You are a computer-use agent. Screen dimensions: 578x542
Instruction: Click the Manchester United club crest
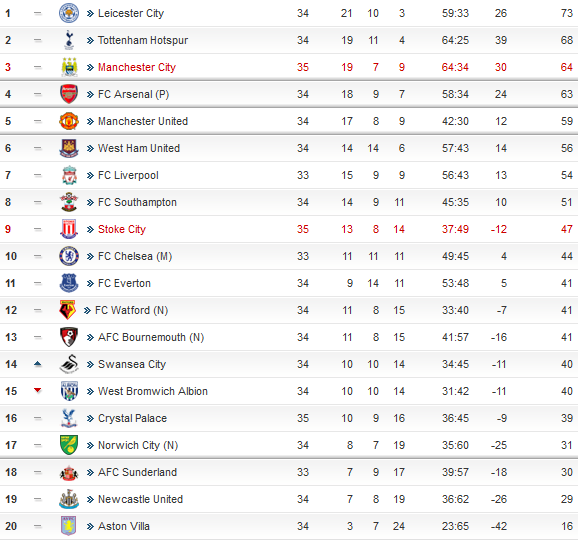pyautogui.click(x=69, y=121)
